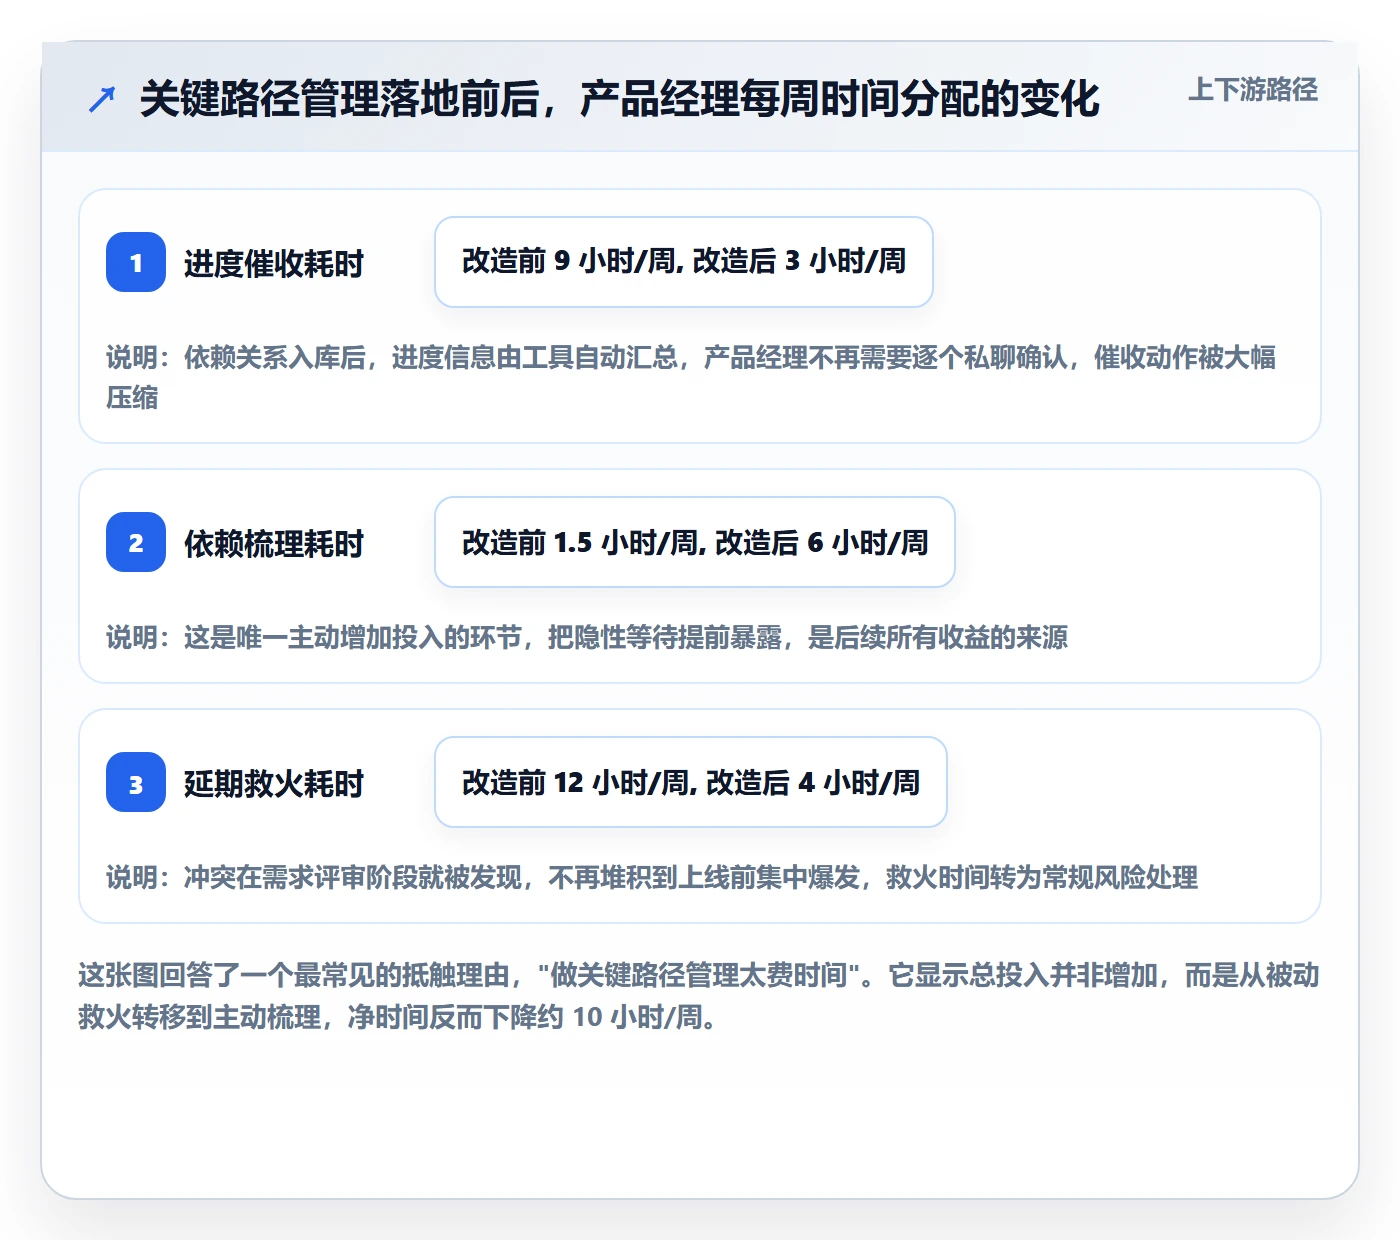The width and height of the screenshot is (1400, 1240).
Task: Click the number 3 badge icon
Action: pos(136,782)
